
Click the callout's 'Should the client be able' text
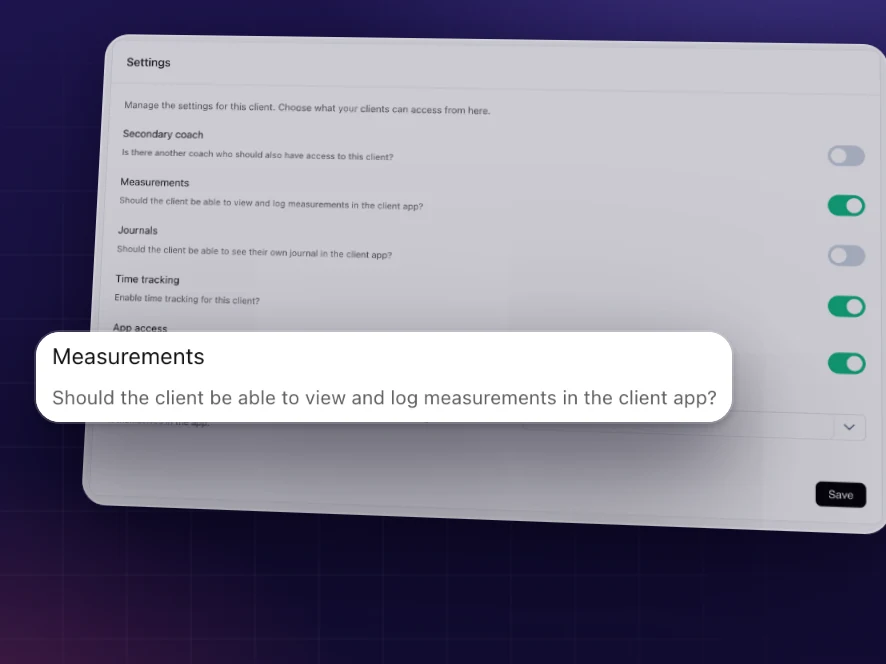click(384, 398)
